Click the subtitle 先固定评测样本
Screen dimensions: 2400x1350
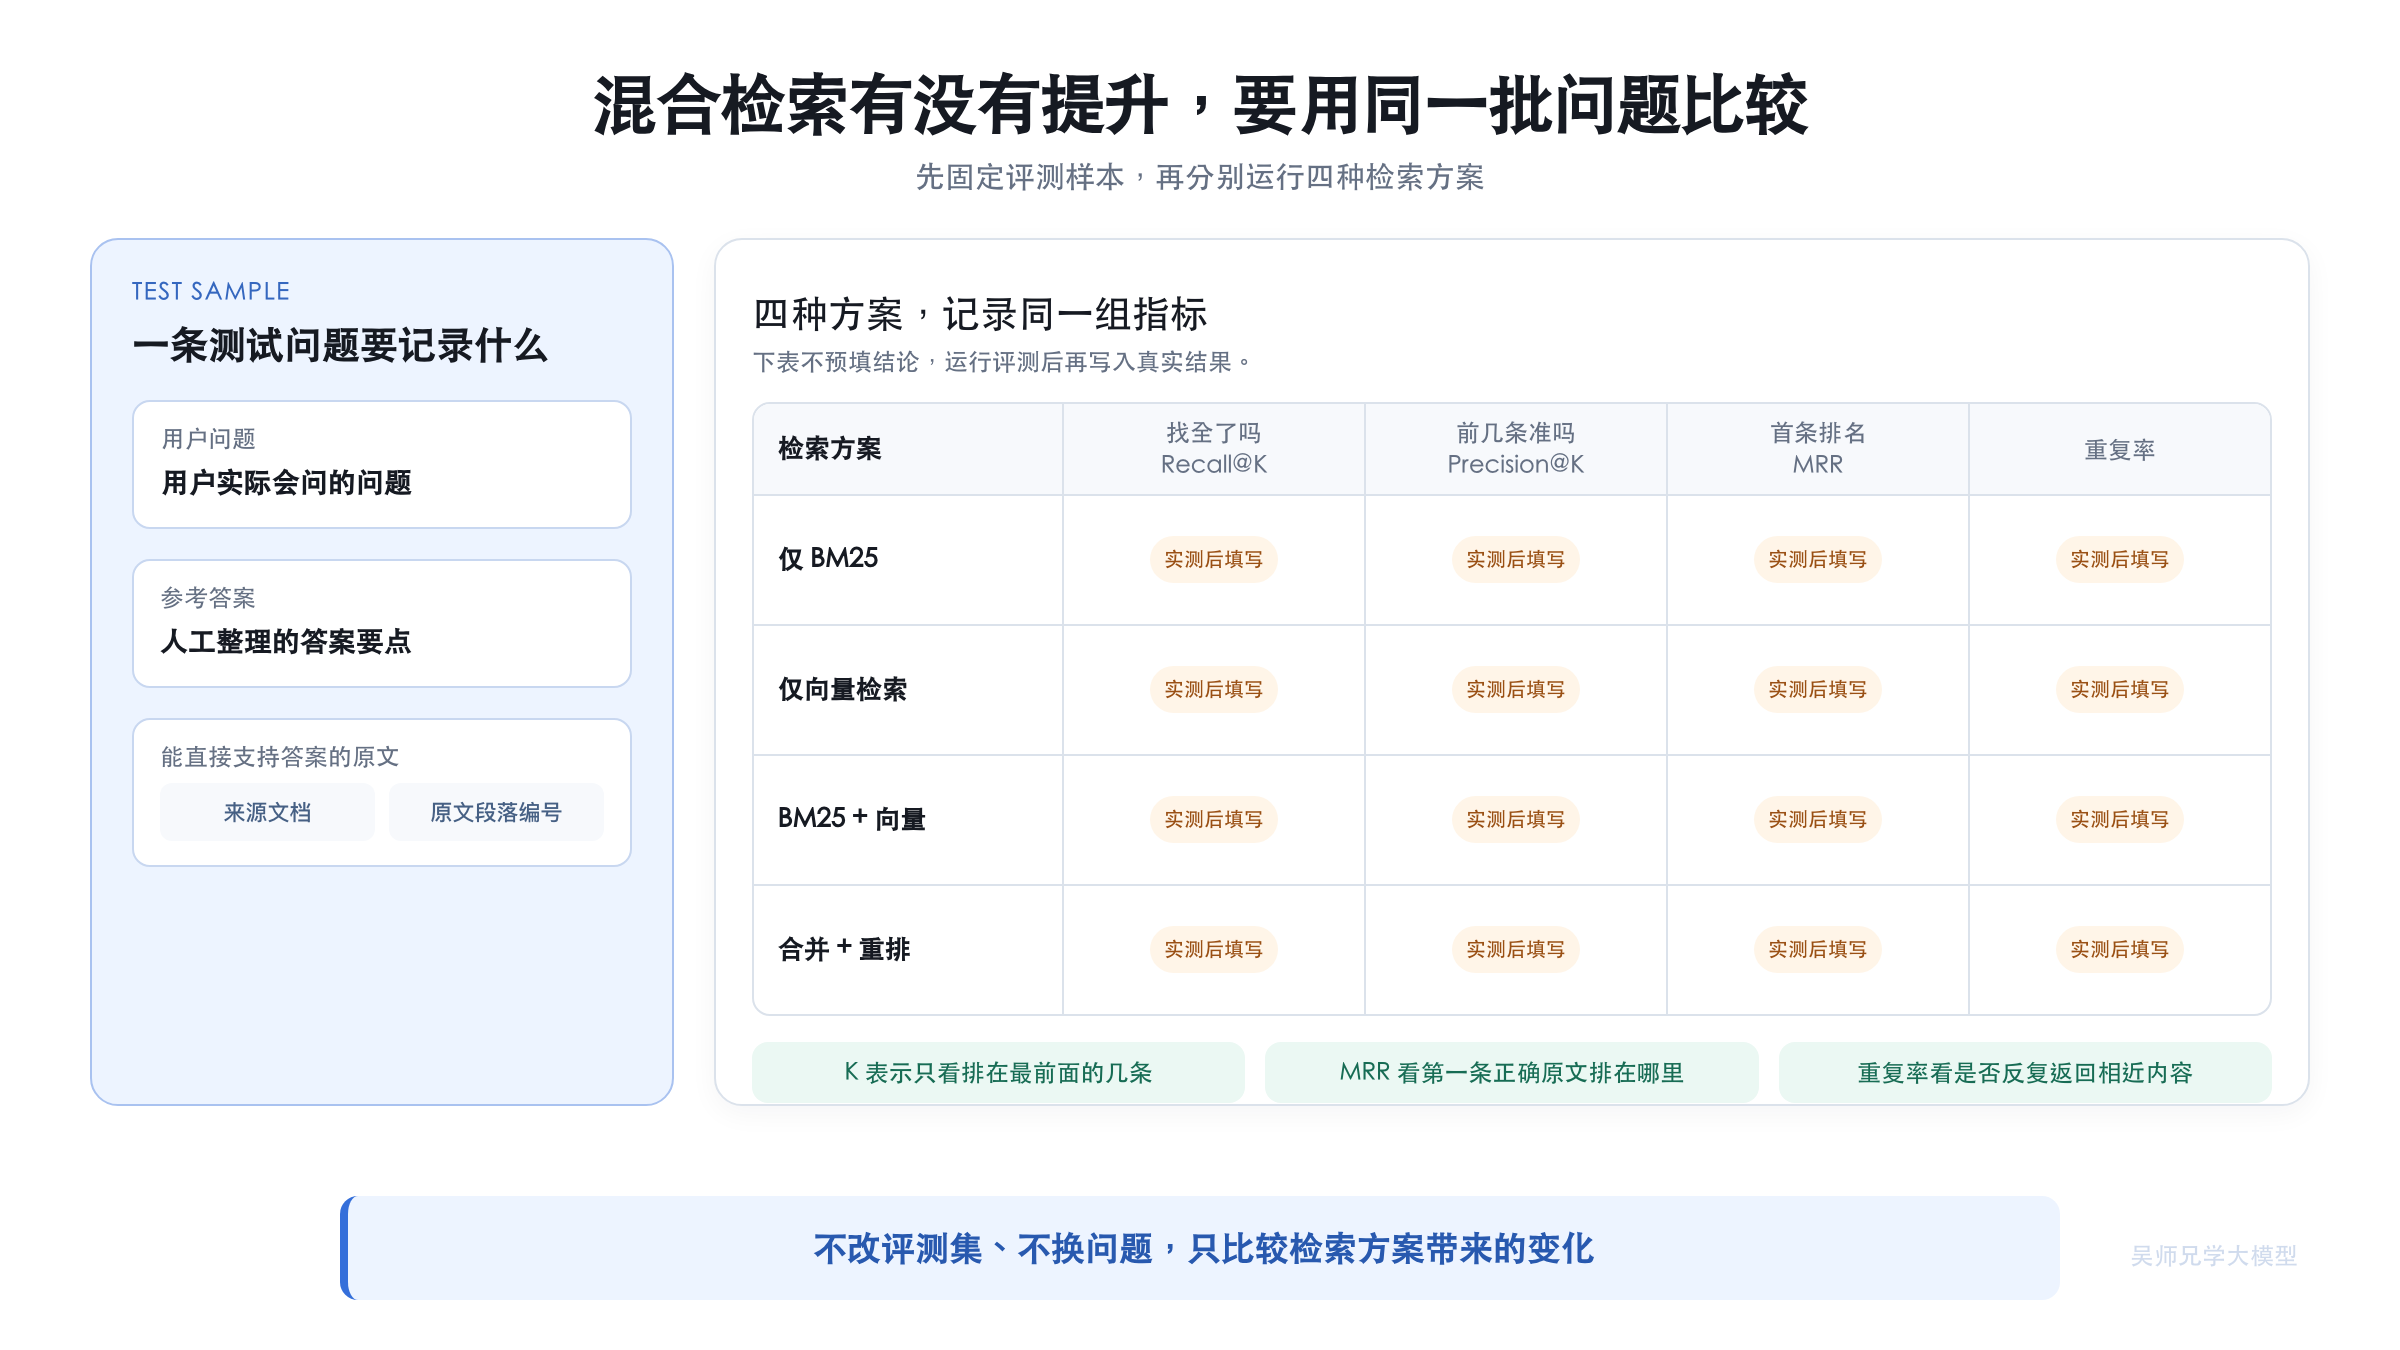point(1200,177)
